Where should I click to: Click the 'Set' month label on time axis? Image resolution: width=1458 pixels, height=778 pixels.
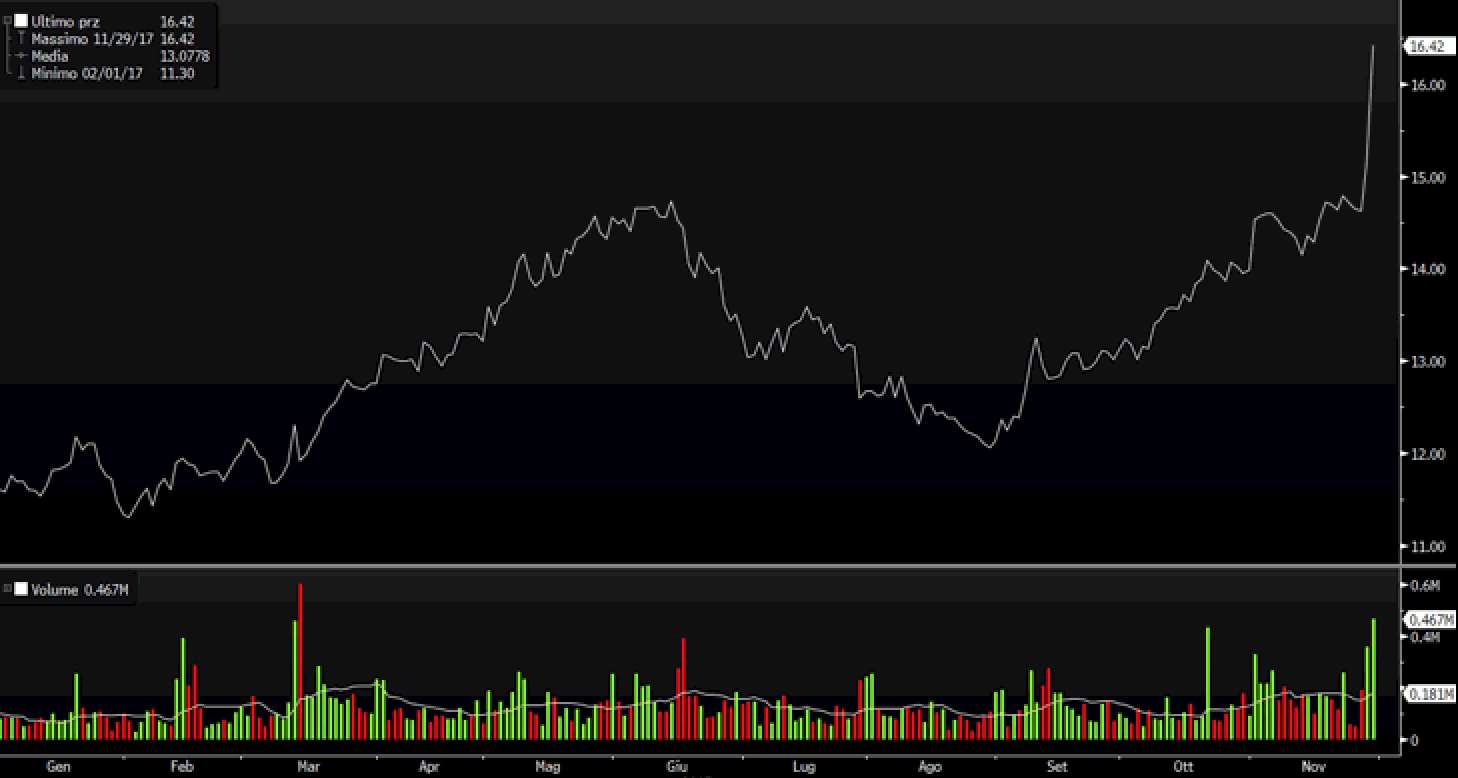1057,767
